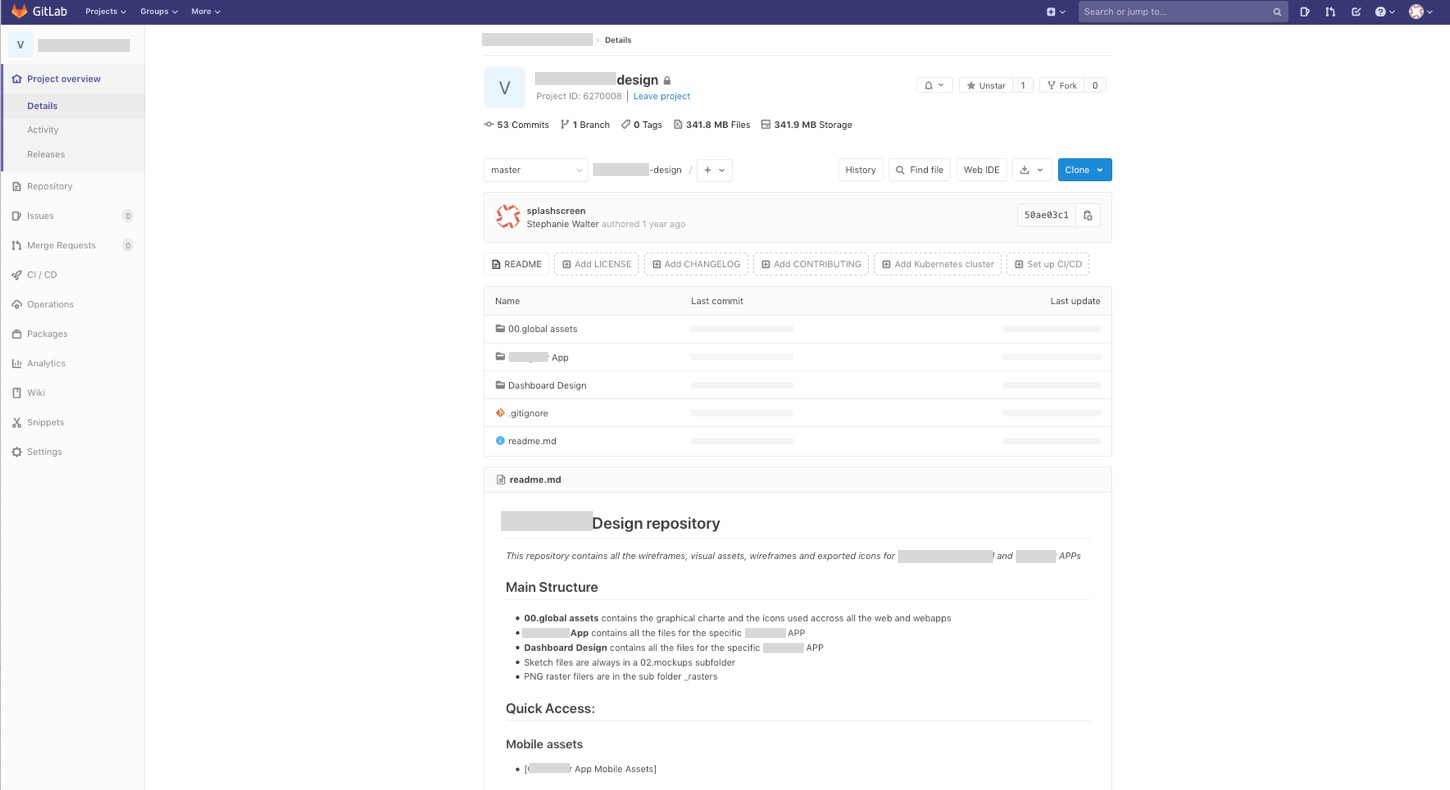
Task: Open project Settings in sidebar
Action: click(x=44, y=452)
